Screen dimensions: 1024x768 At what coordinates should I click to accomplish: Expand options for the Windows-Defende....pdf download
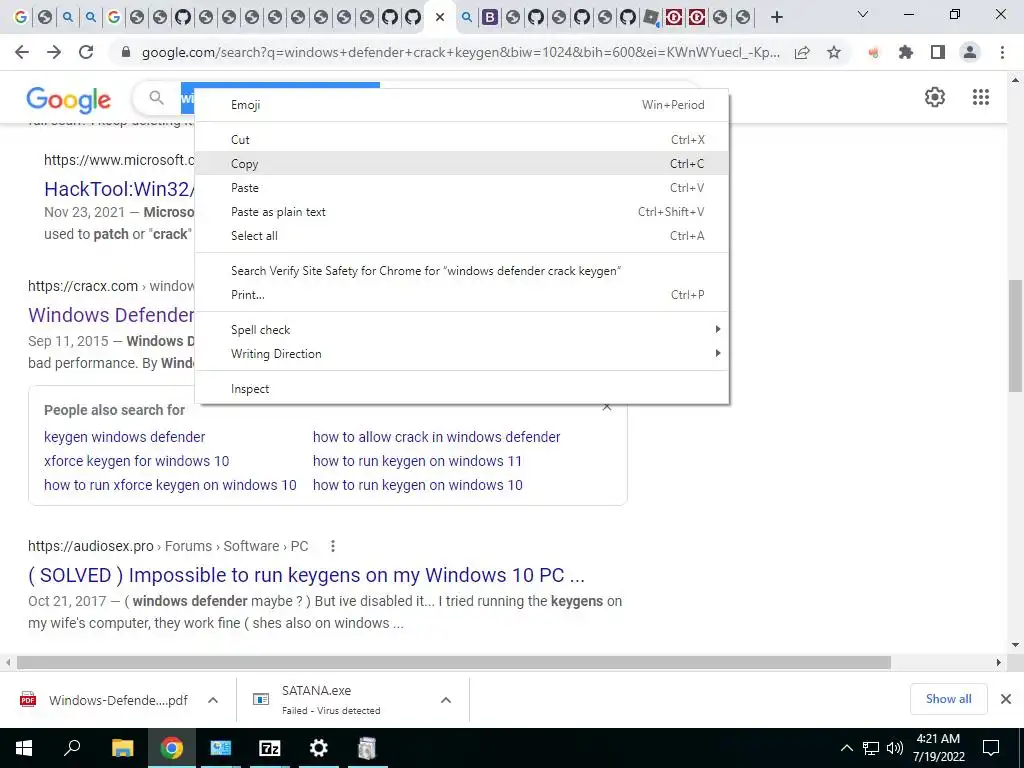click(213, 700)
